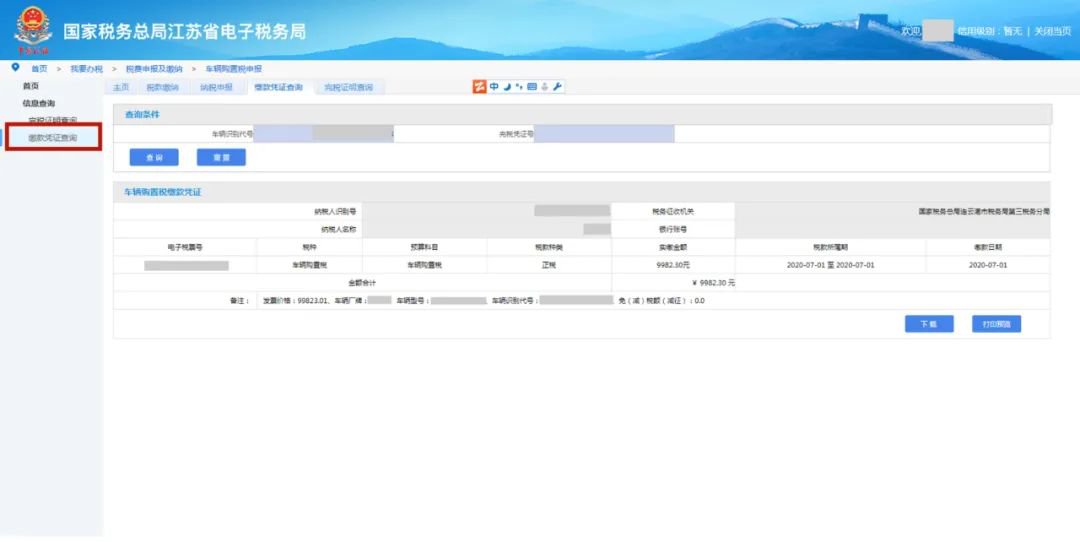Image resolution: width=1080 pixels, height=542 pixels.
Task: Click the tax bureau emblem logo
Action: click(32, 29)
